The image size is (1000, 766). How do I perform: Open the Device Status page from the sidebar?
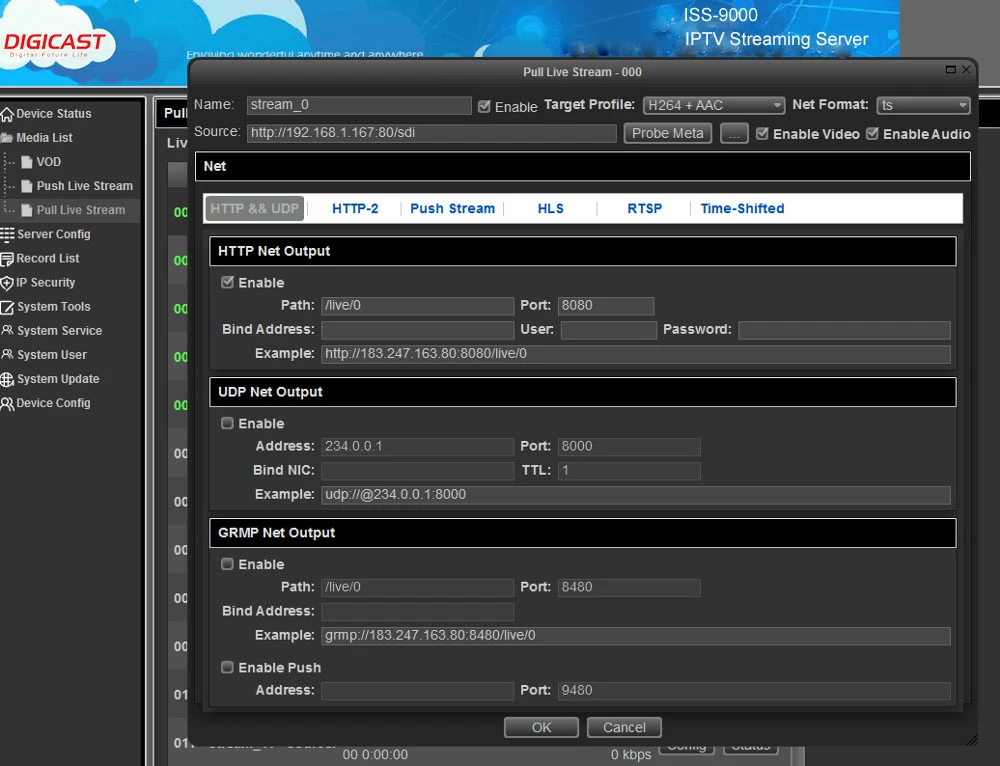tap(52, 113)
